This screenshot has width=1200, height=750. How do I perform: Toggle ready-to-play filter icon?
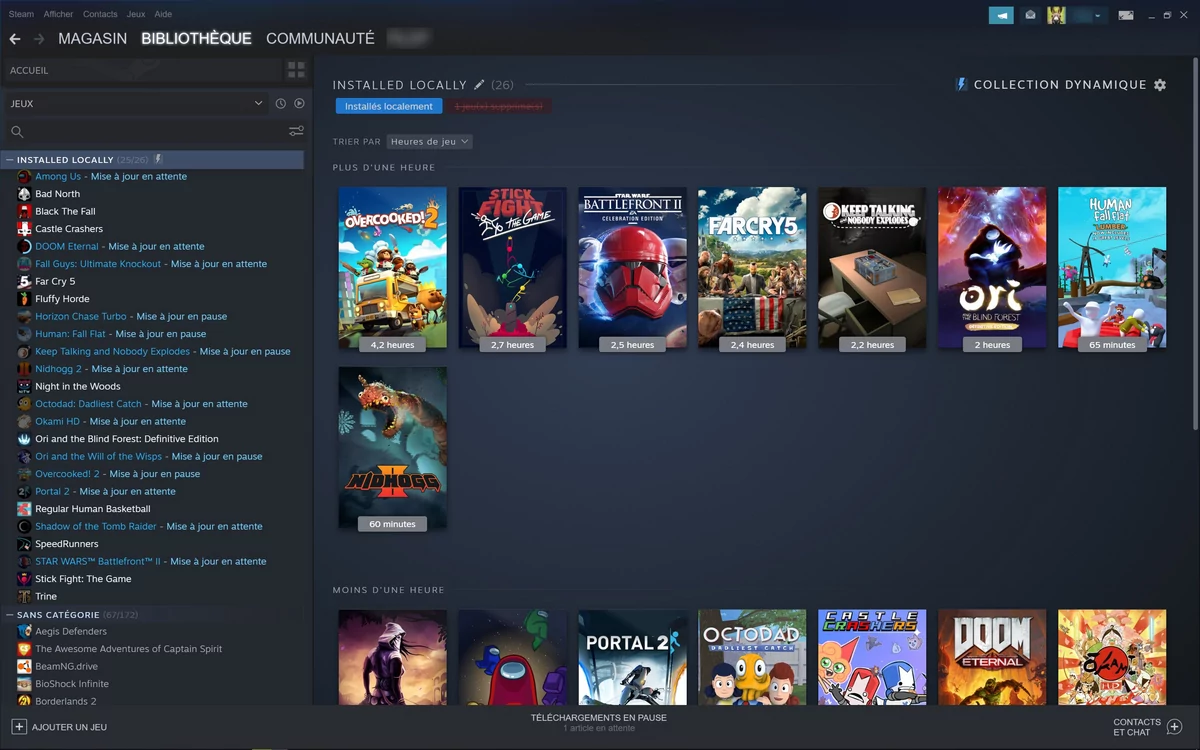coord(299,103)
